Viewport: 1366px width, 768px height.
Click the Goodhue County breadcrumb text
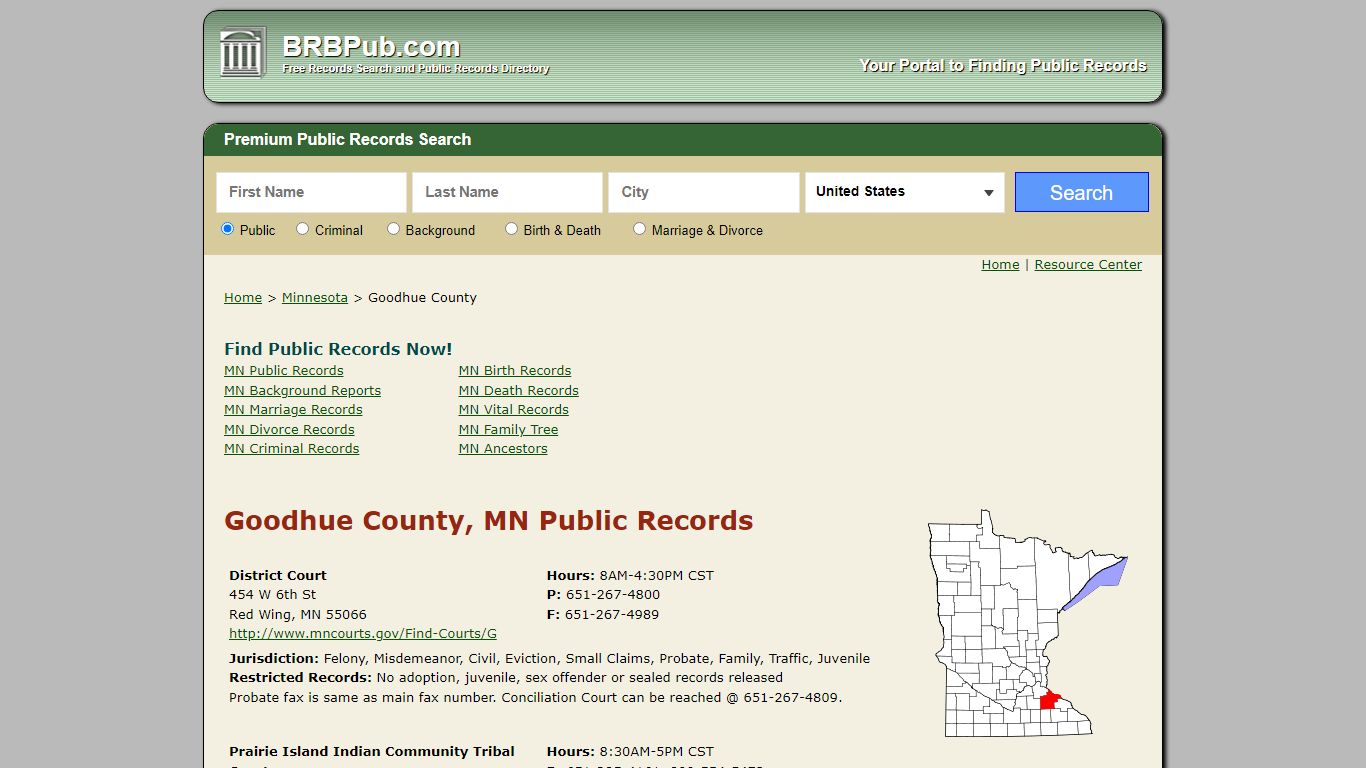[x=422, y=298]
